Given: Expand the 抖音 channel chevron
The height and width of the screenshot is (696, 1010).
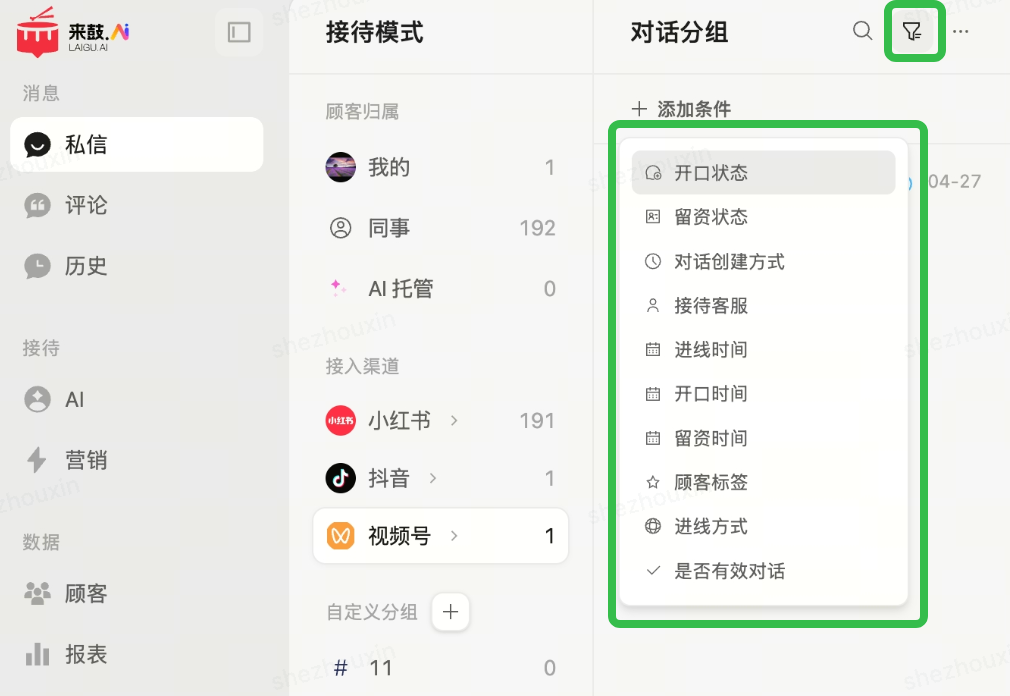Looking at the screenshot, I should [x=433, y=479].
